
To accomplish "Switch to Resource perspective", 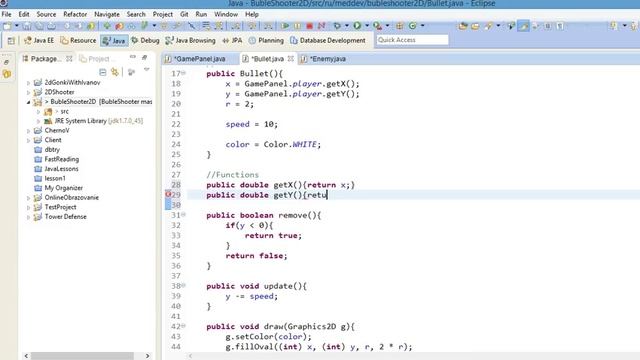I will point(78,40).
